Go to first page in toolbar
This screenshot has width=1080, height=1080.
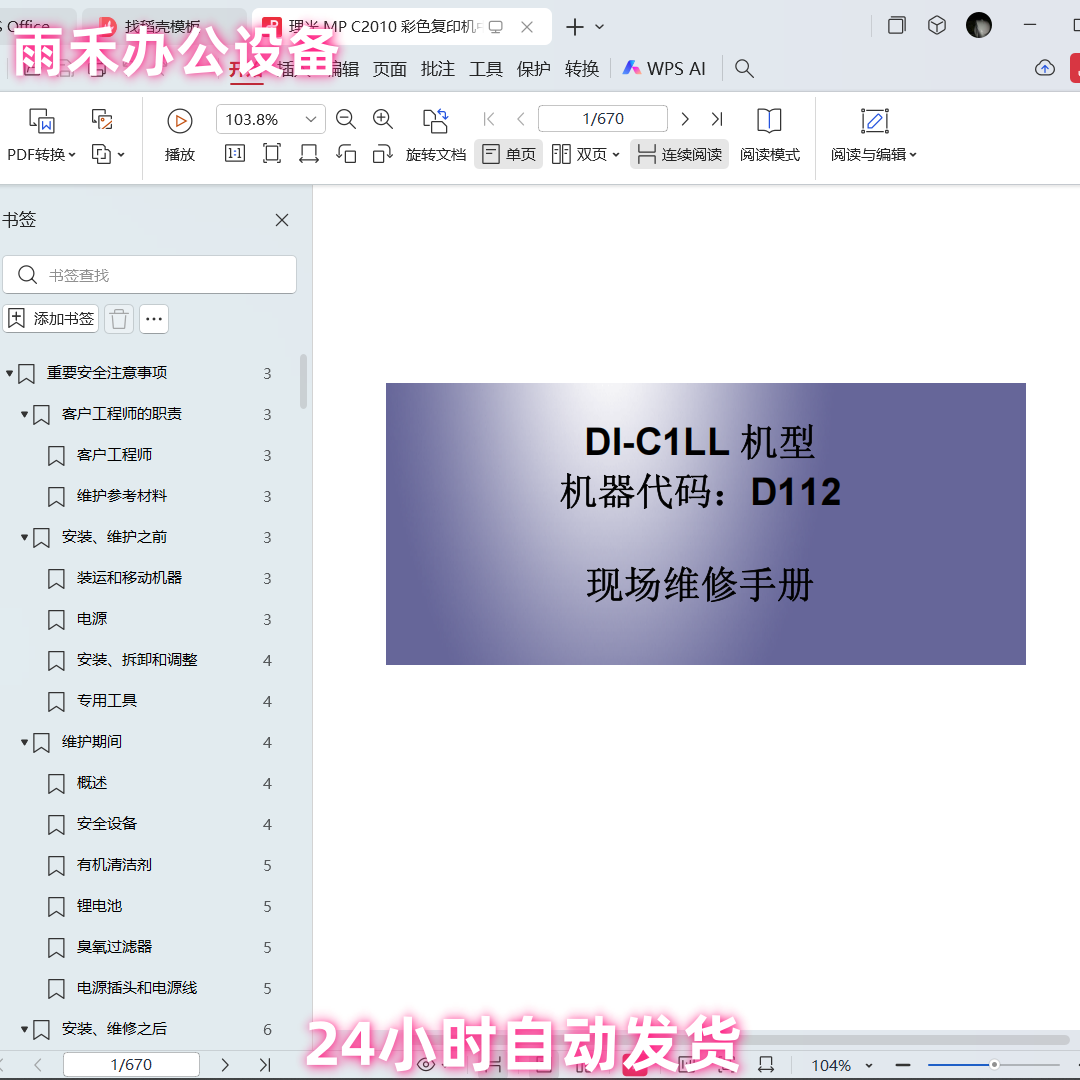tap(489, 119)
